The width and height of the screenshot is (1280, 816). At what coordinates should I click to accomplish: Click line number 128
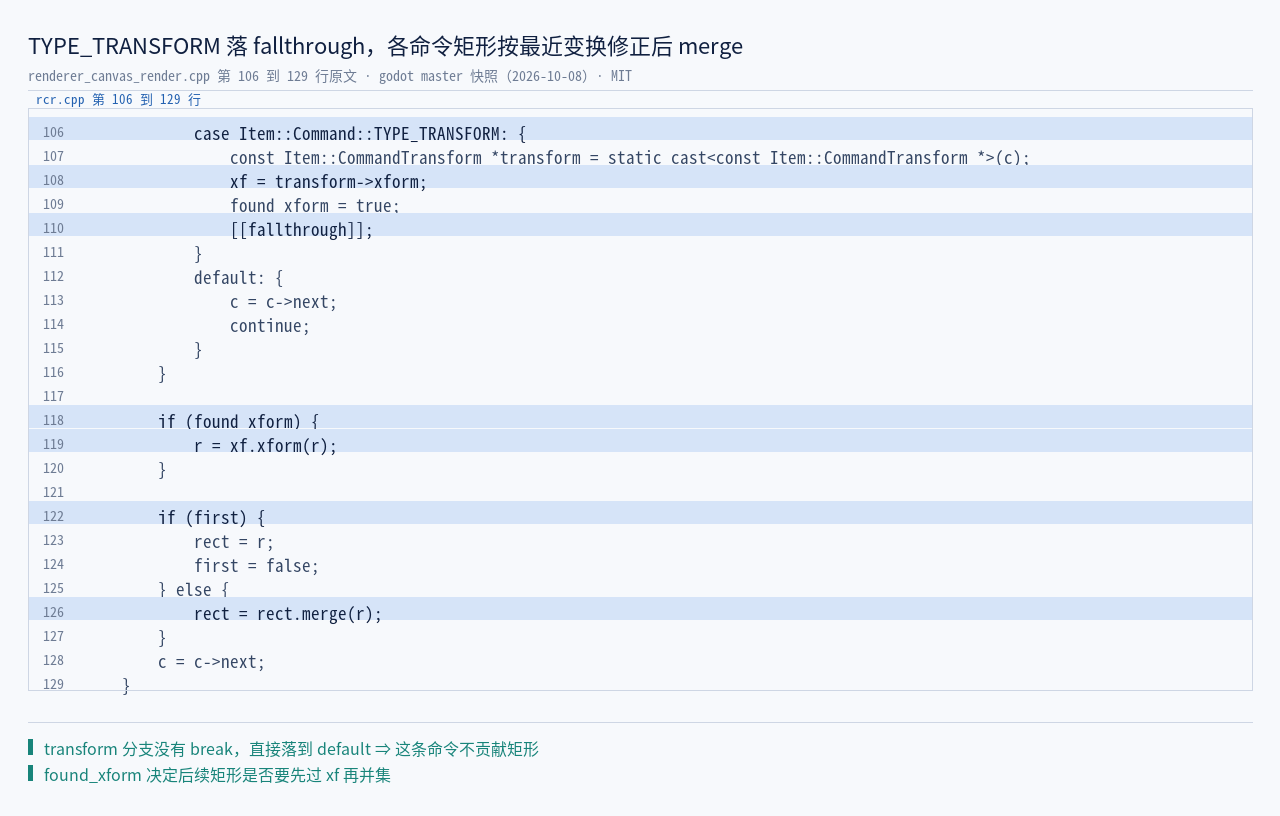point(53,661)
